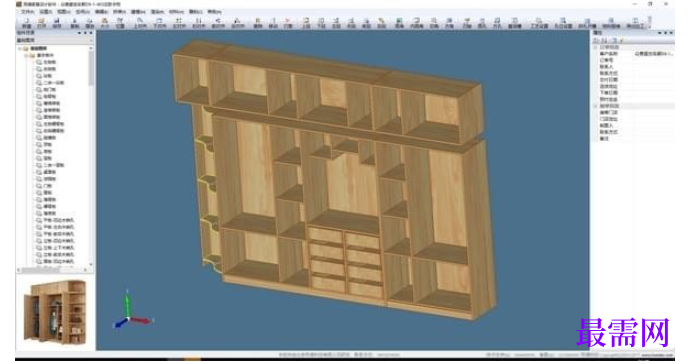The width and height of the screenshot is (688, 364).
Task: Open the 文件 menu in the menu bar
Action: [28, 12]
